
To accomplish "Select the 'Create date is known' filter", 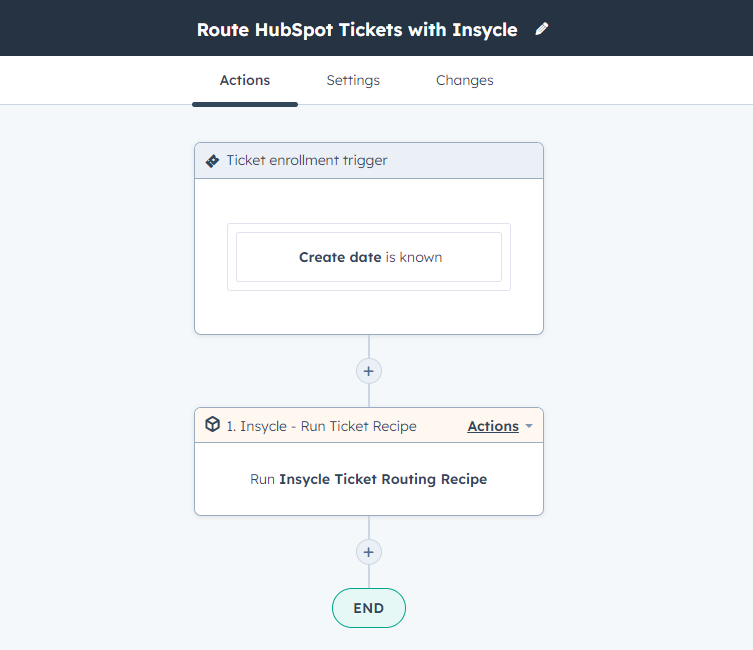I will [369, 257].
